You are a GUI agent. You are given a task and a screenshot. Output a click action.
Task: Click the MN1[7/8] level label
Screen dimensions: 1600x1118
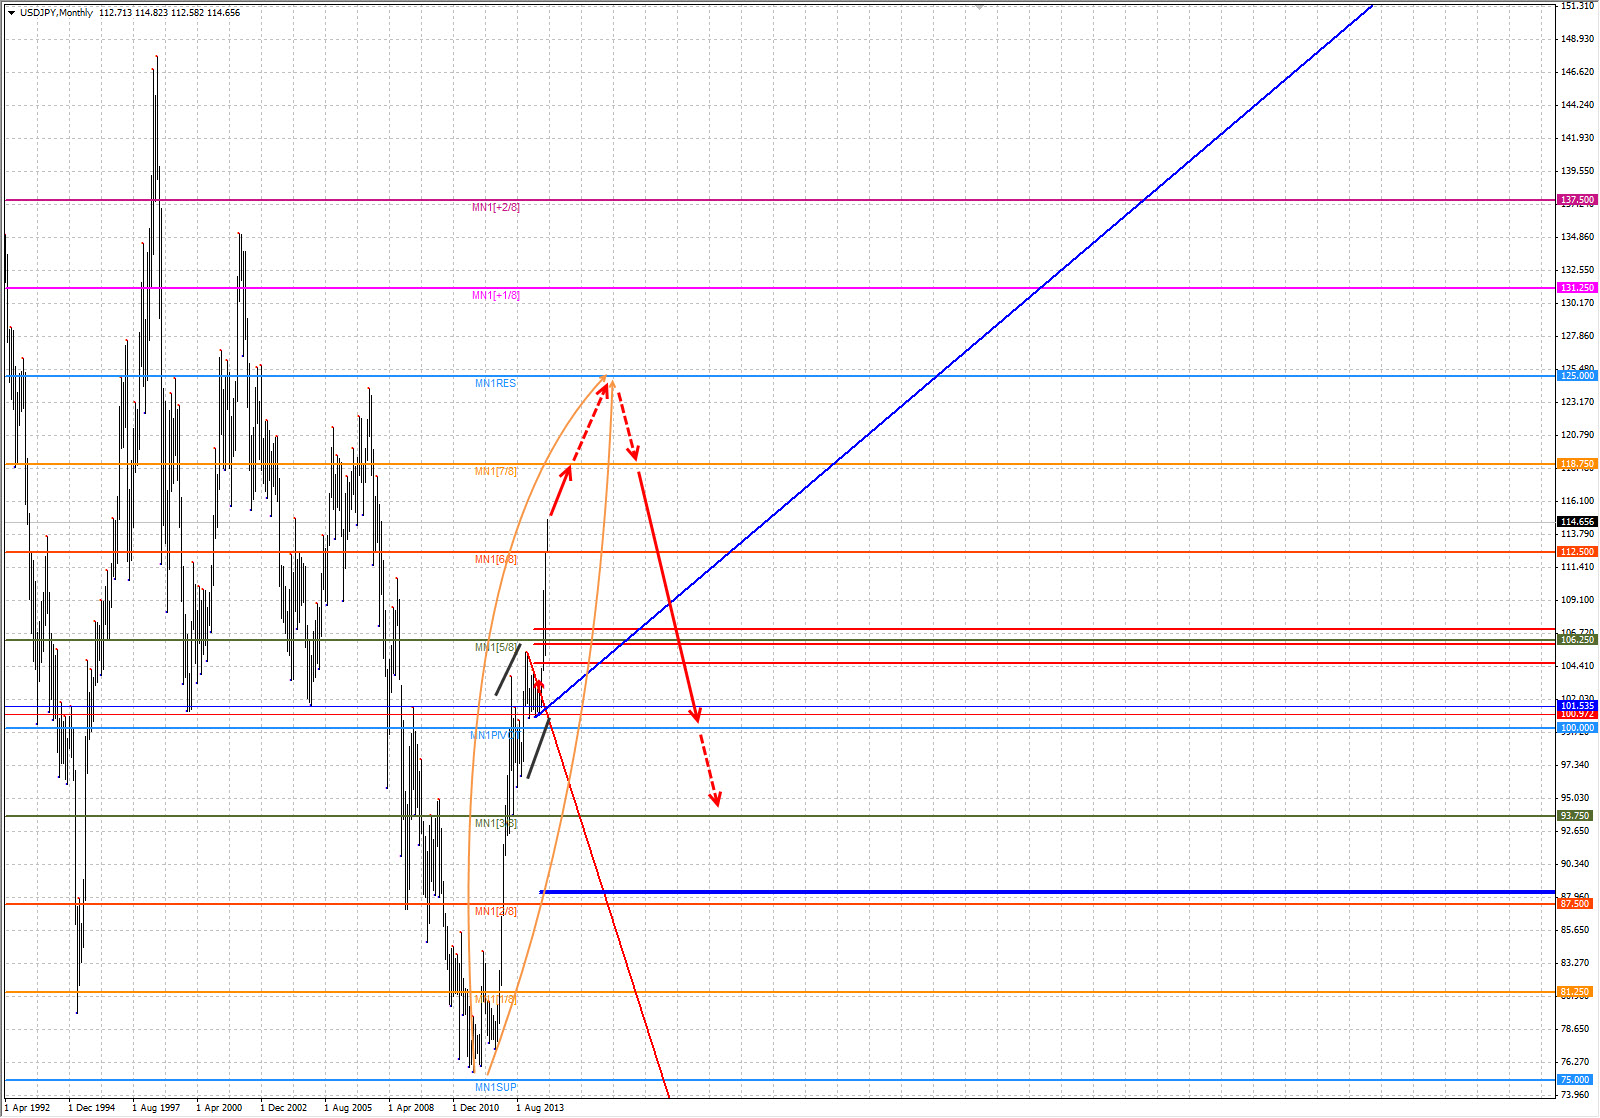[x=495, y=472]
